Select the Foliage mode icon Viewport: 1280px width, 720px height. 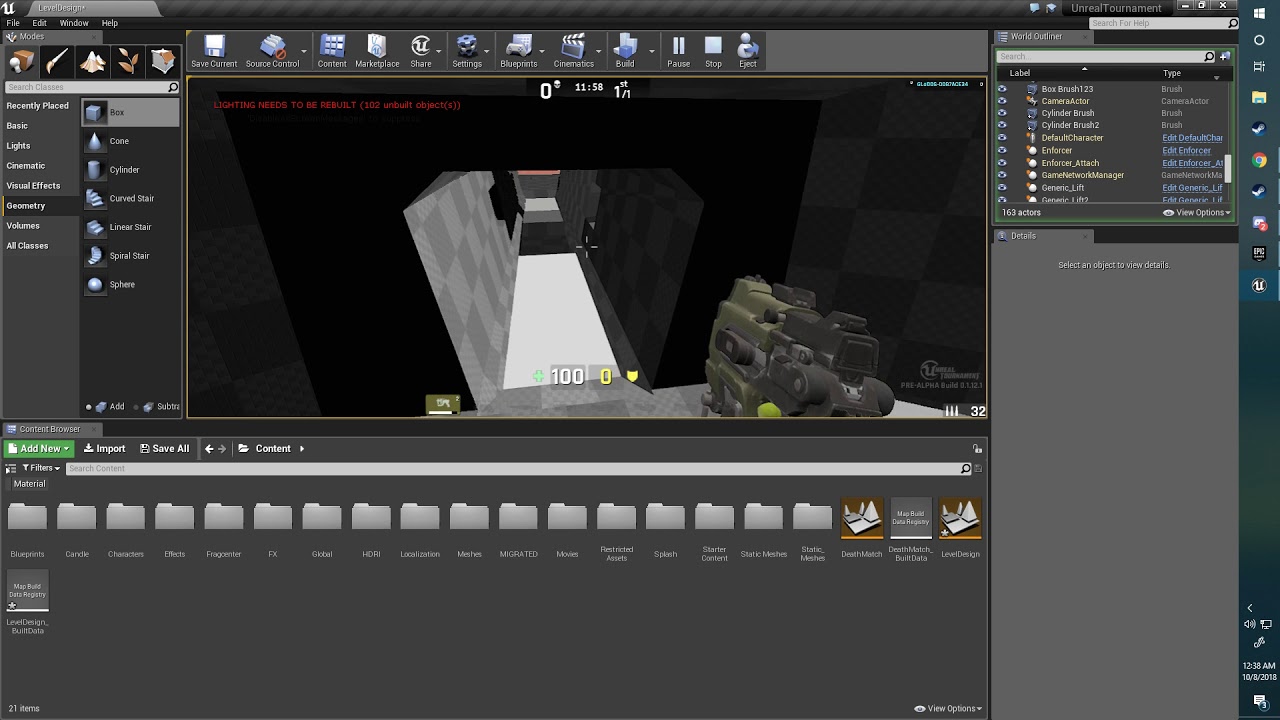point(128,62)
